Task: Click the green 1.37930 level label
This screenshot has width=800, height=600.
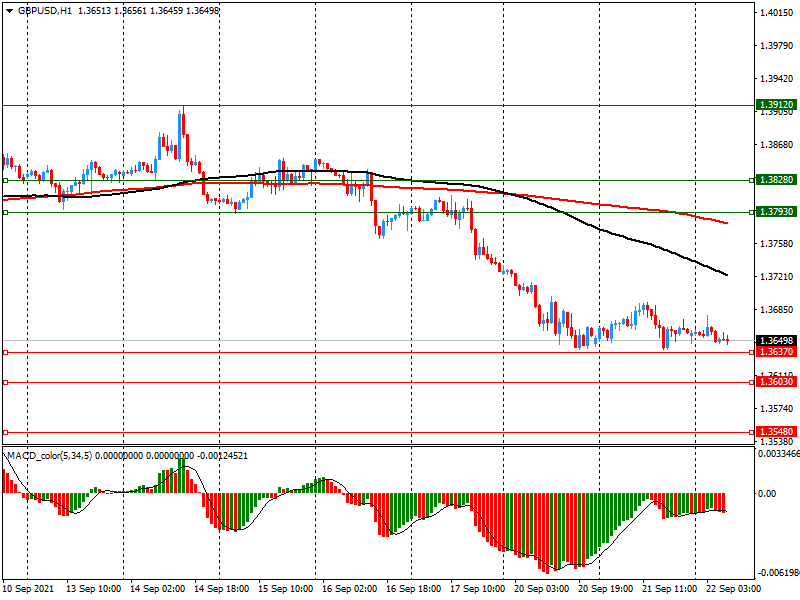Action: tap(776, 212)
